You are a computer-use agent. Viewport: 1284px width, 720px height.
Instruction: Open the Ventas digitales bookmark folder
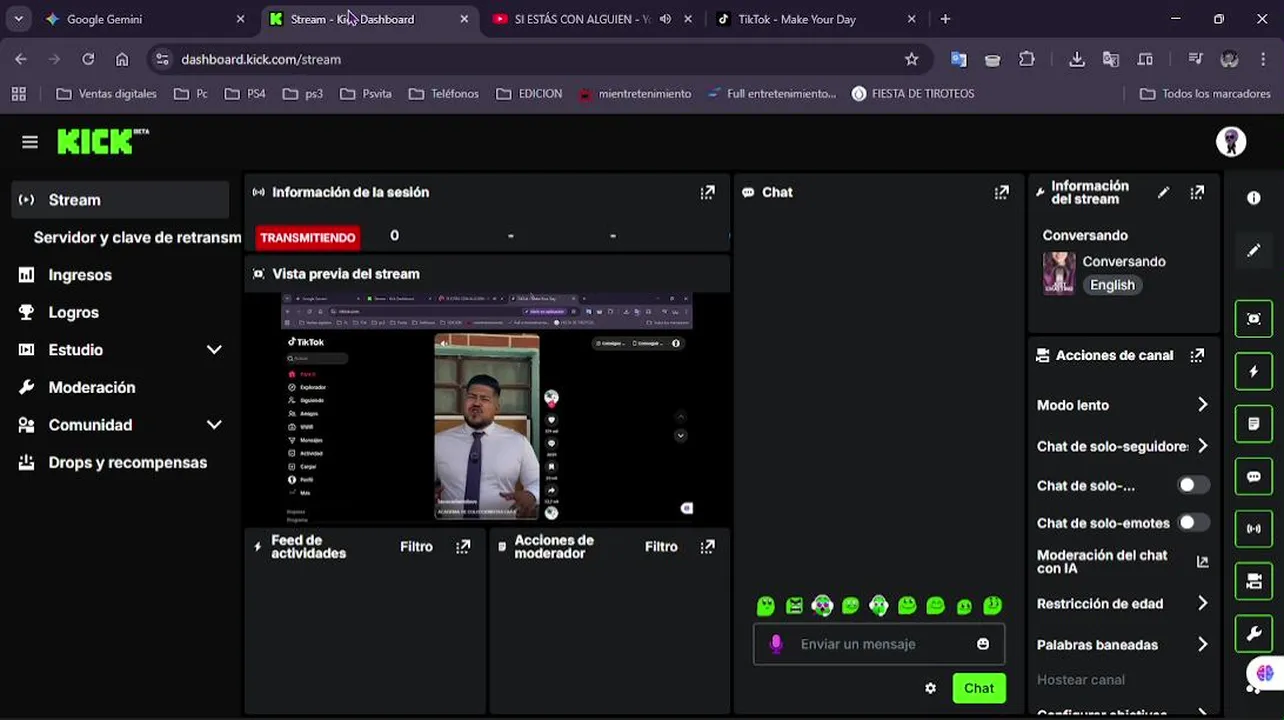pyautogui.click(x=107, y=93)
